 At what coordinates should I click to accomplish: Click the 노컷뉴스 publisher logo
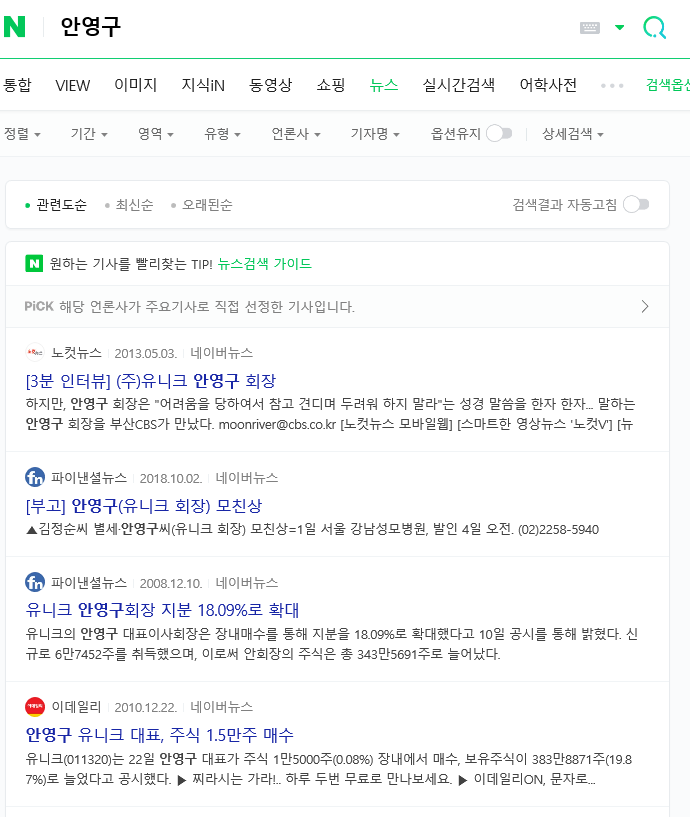(35, 352)
